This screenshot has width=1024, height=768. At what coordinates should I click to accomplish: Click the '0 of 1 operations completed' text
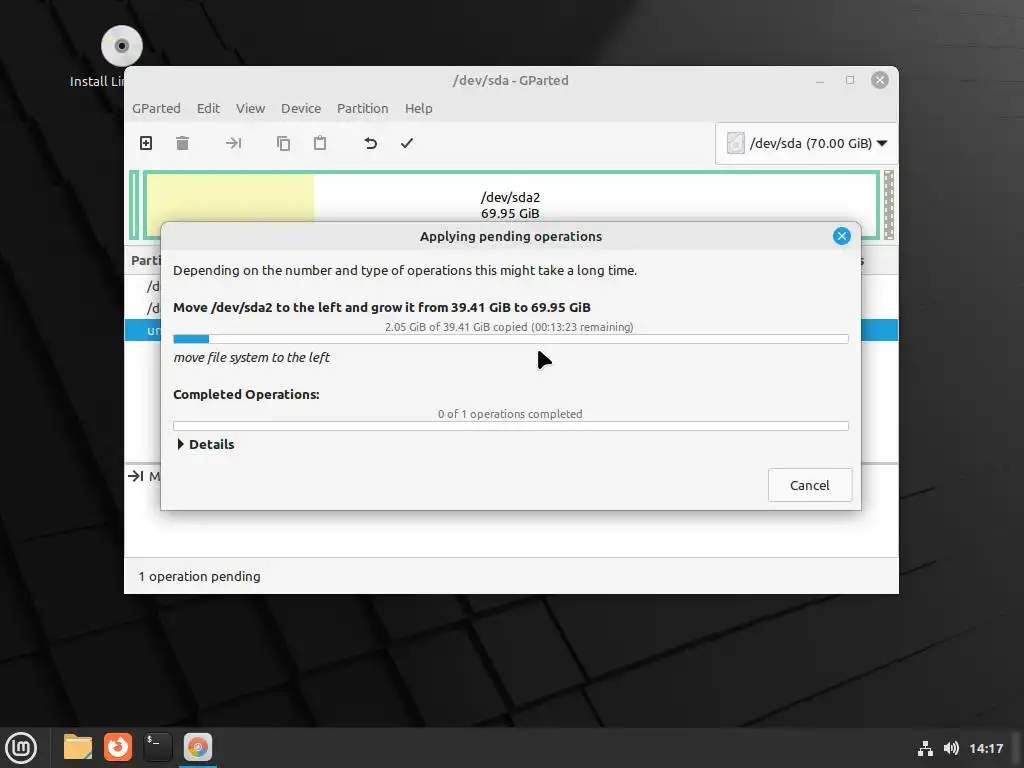[x=510, y=414]
